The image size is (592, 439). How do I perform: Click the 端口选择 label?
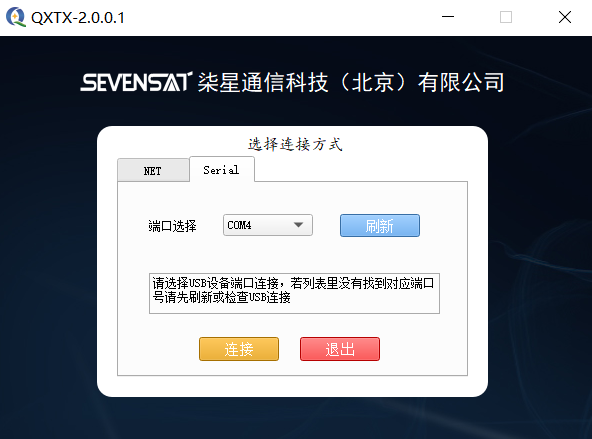172,226
